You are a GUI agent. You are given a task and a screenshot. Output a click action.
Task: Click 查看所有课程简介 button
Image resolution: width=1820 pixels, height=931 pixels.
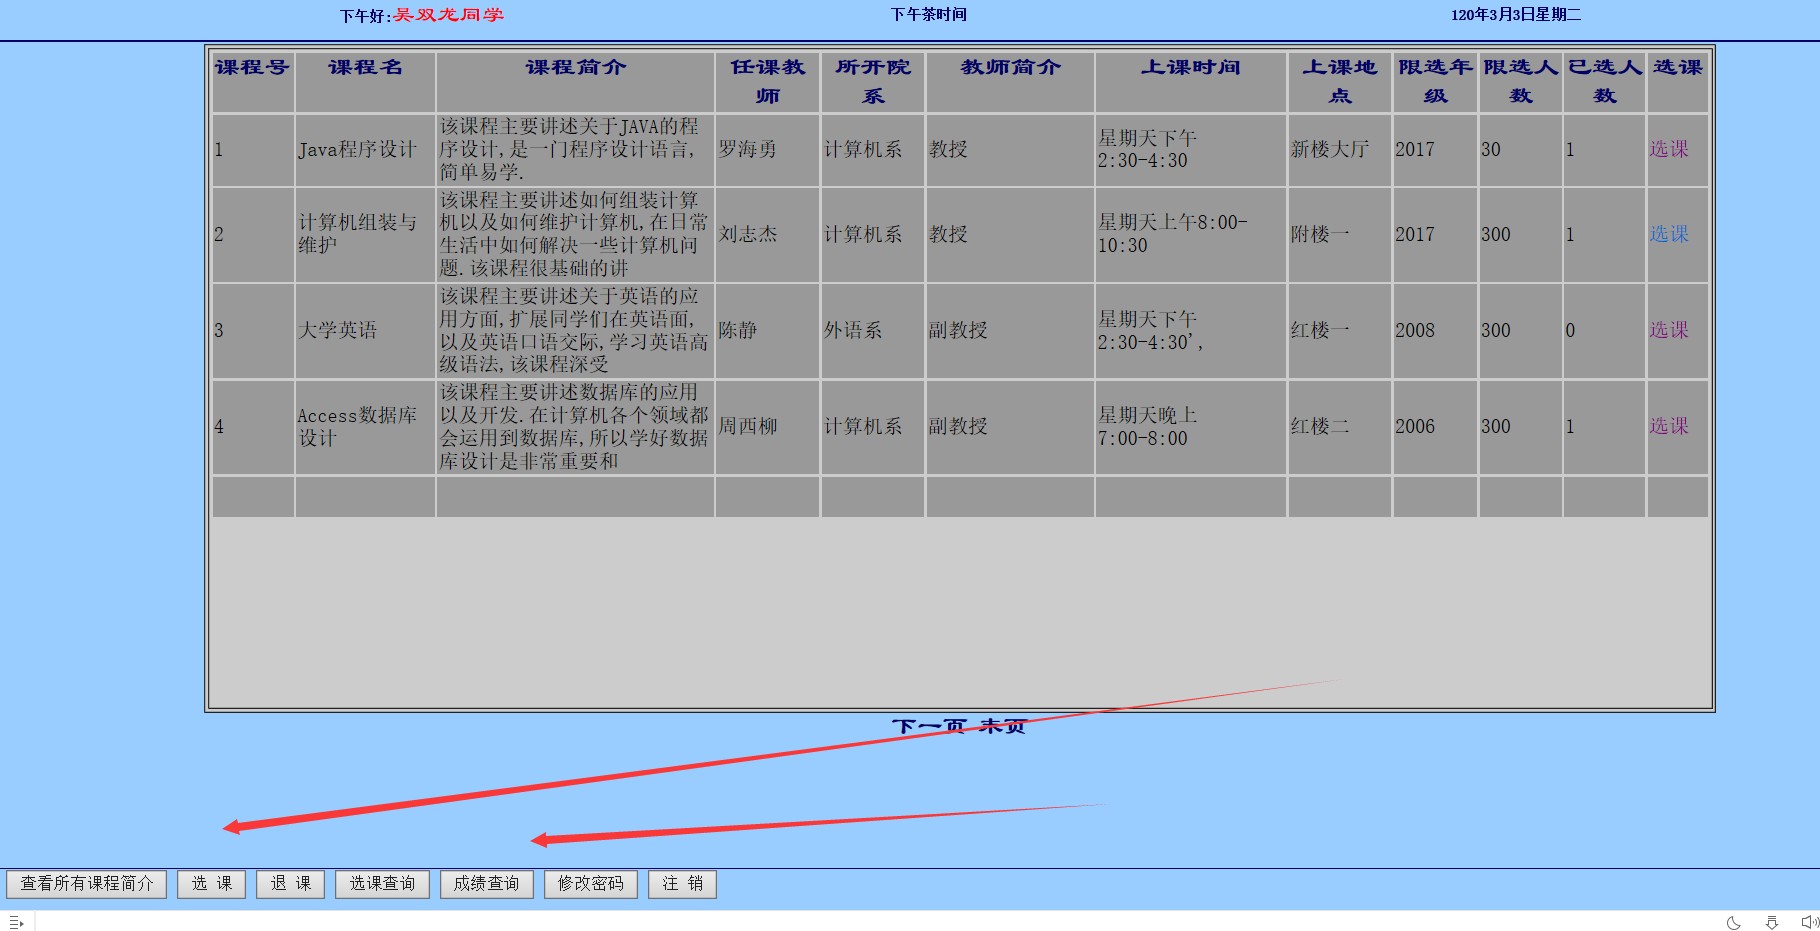pyautogui.click(x=87, y=884)
